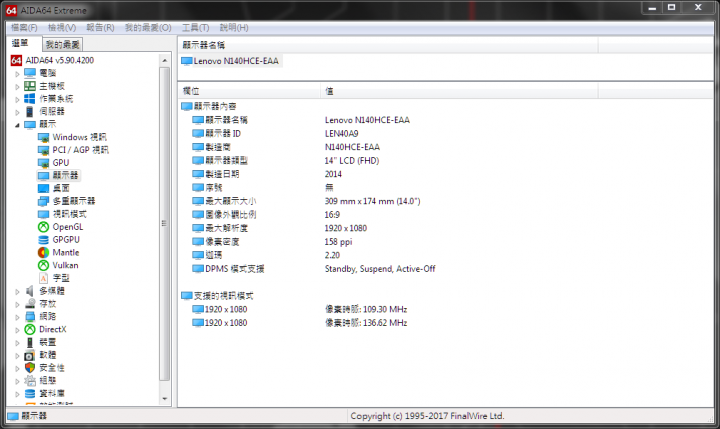Select the 組態 configuration icon
Image resolution: width=720 pixels, height=429 pixels.
click(x=30, y=380)
